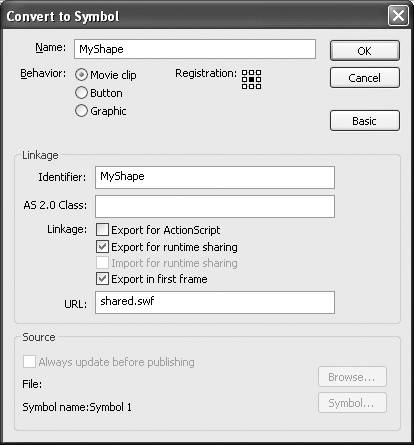
Task: Uncheck Export for runtime sharing
Action: pyautogui.click(x=102, y=247)
